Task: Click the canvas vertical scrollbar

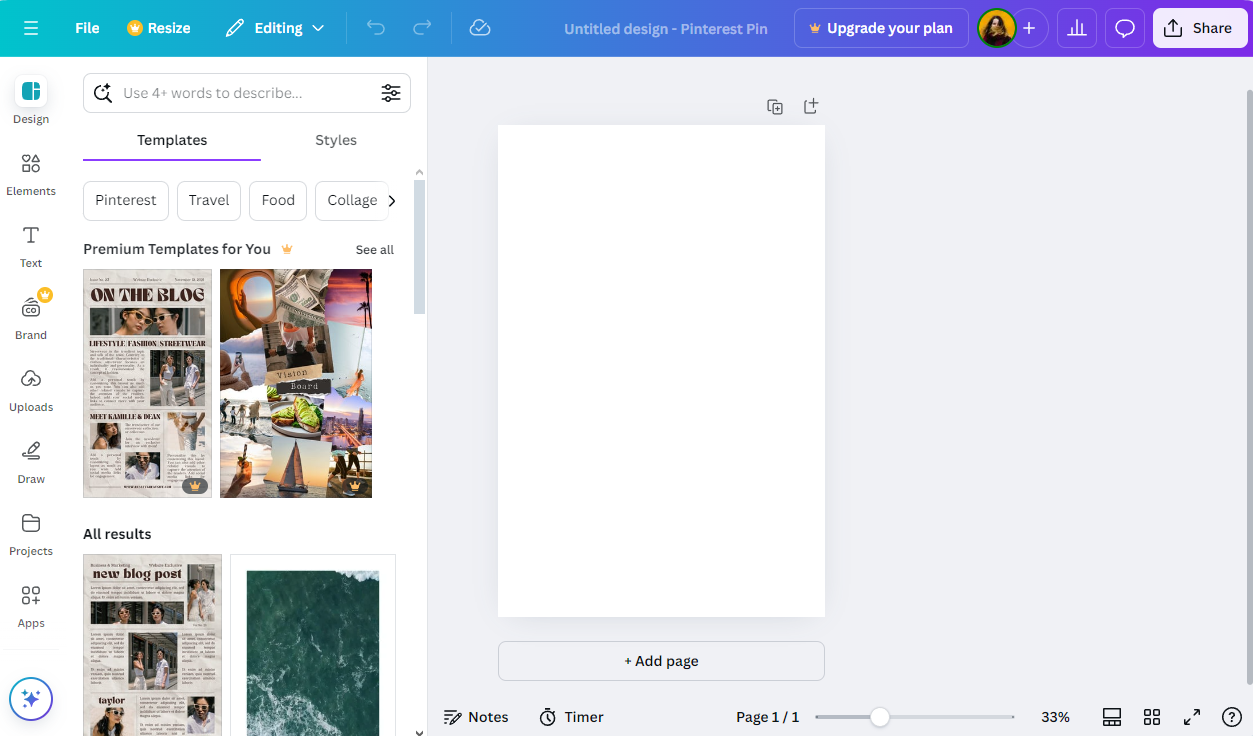Action: coord(1248,385)
